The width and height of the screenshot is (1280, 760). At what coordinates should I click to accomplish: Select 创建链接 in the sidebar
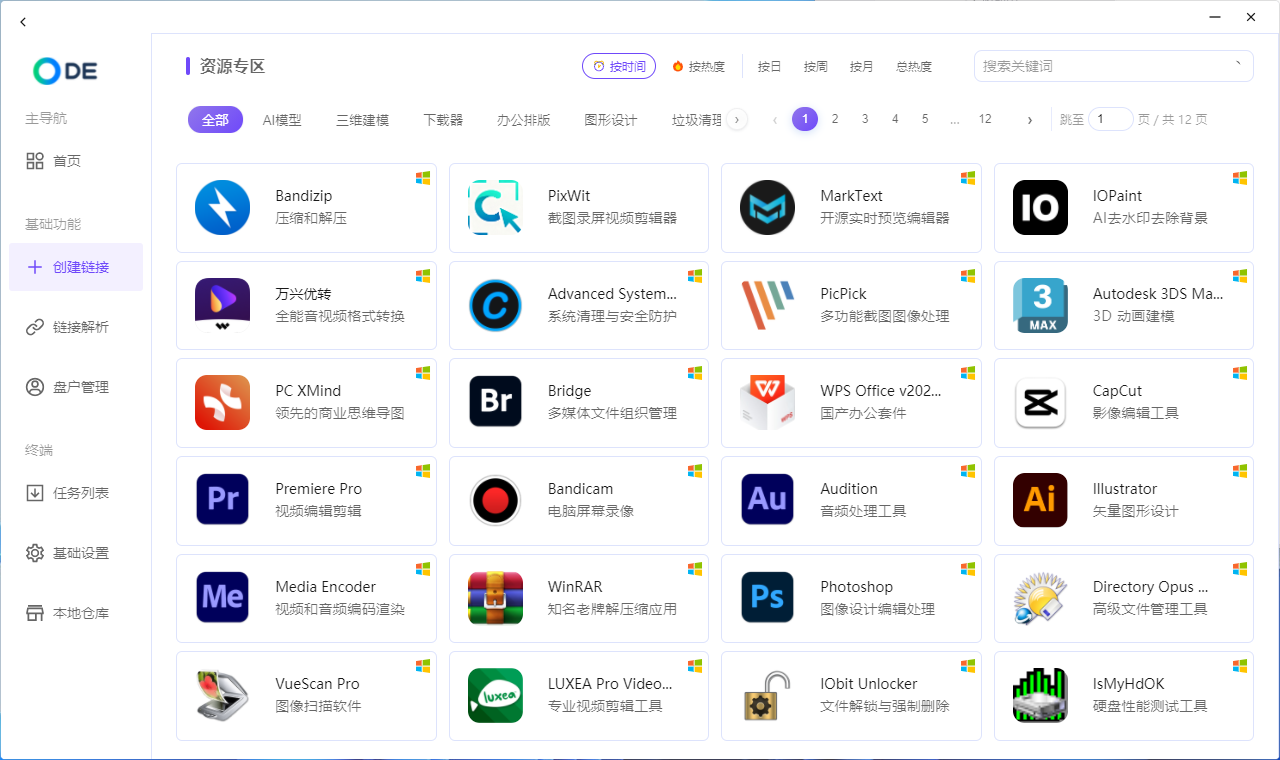(x=76, y=267)
